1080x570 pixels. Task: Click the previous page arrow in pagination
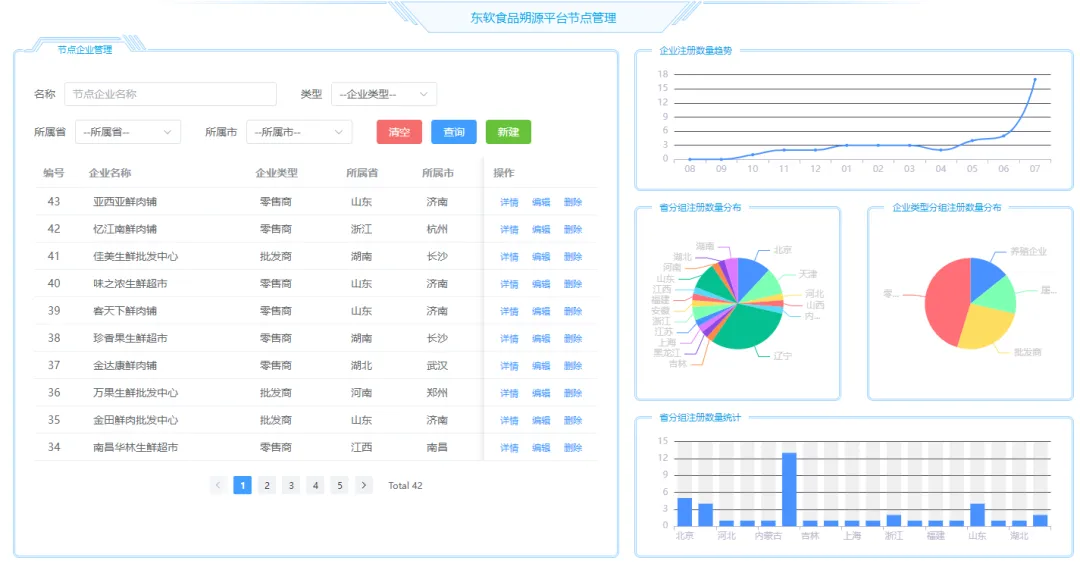coord(218,485)
